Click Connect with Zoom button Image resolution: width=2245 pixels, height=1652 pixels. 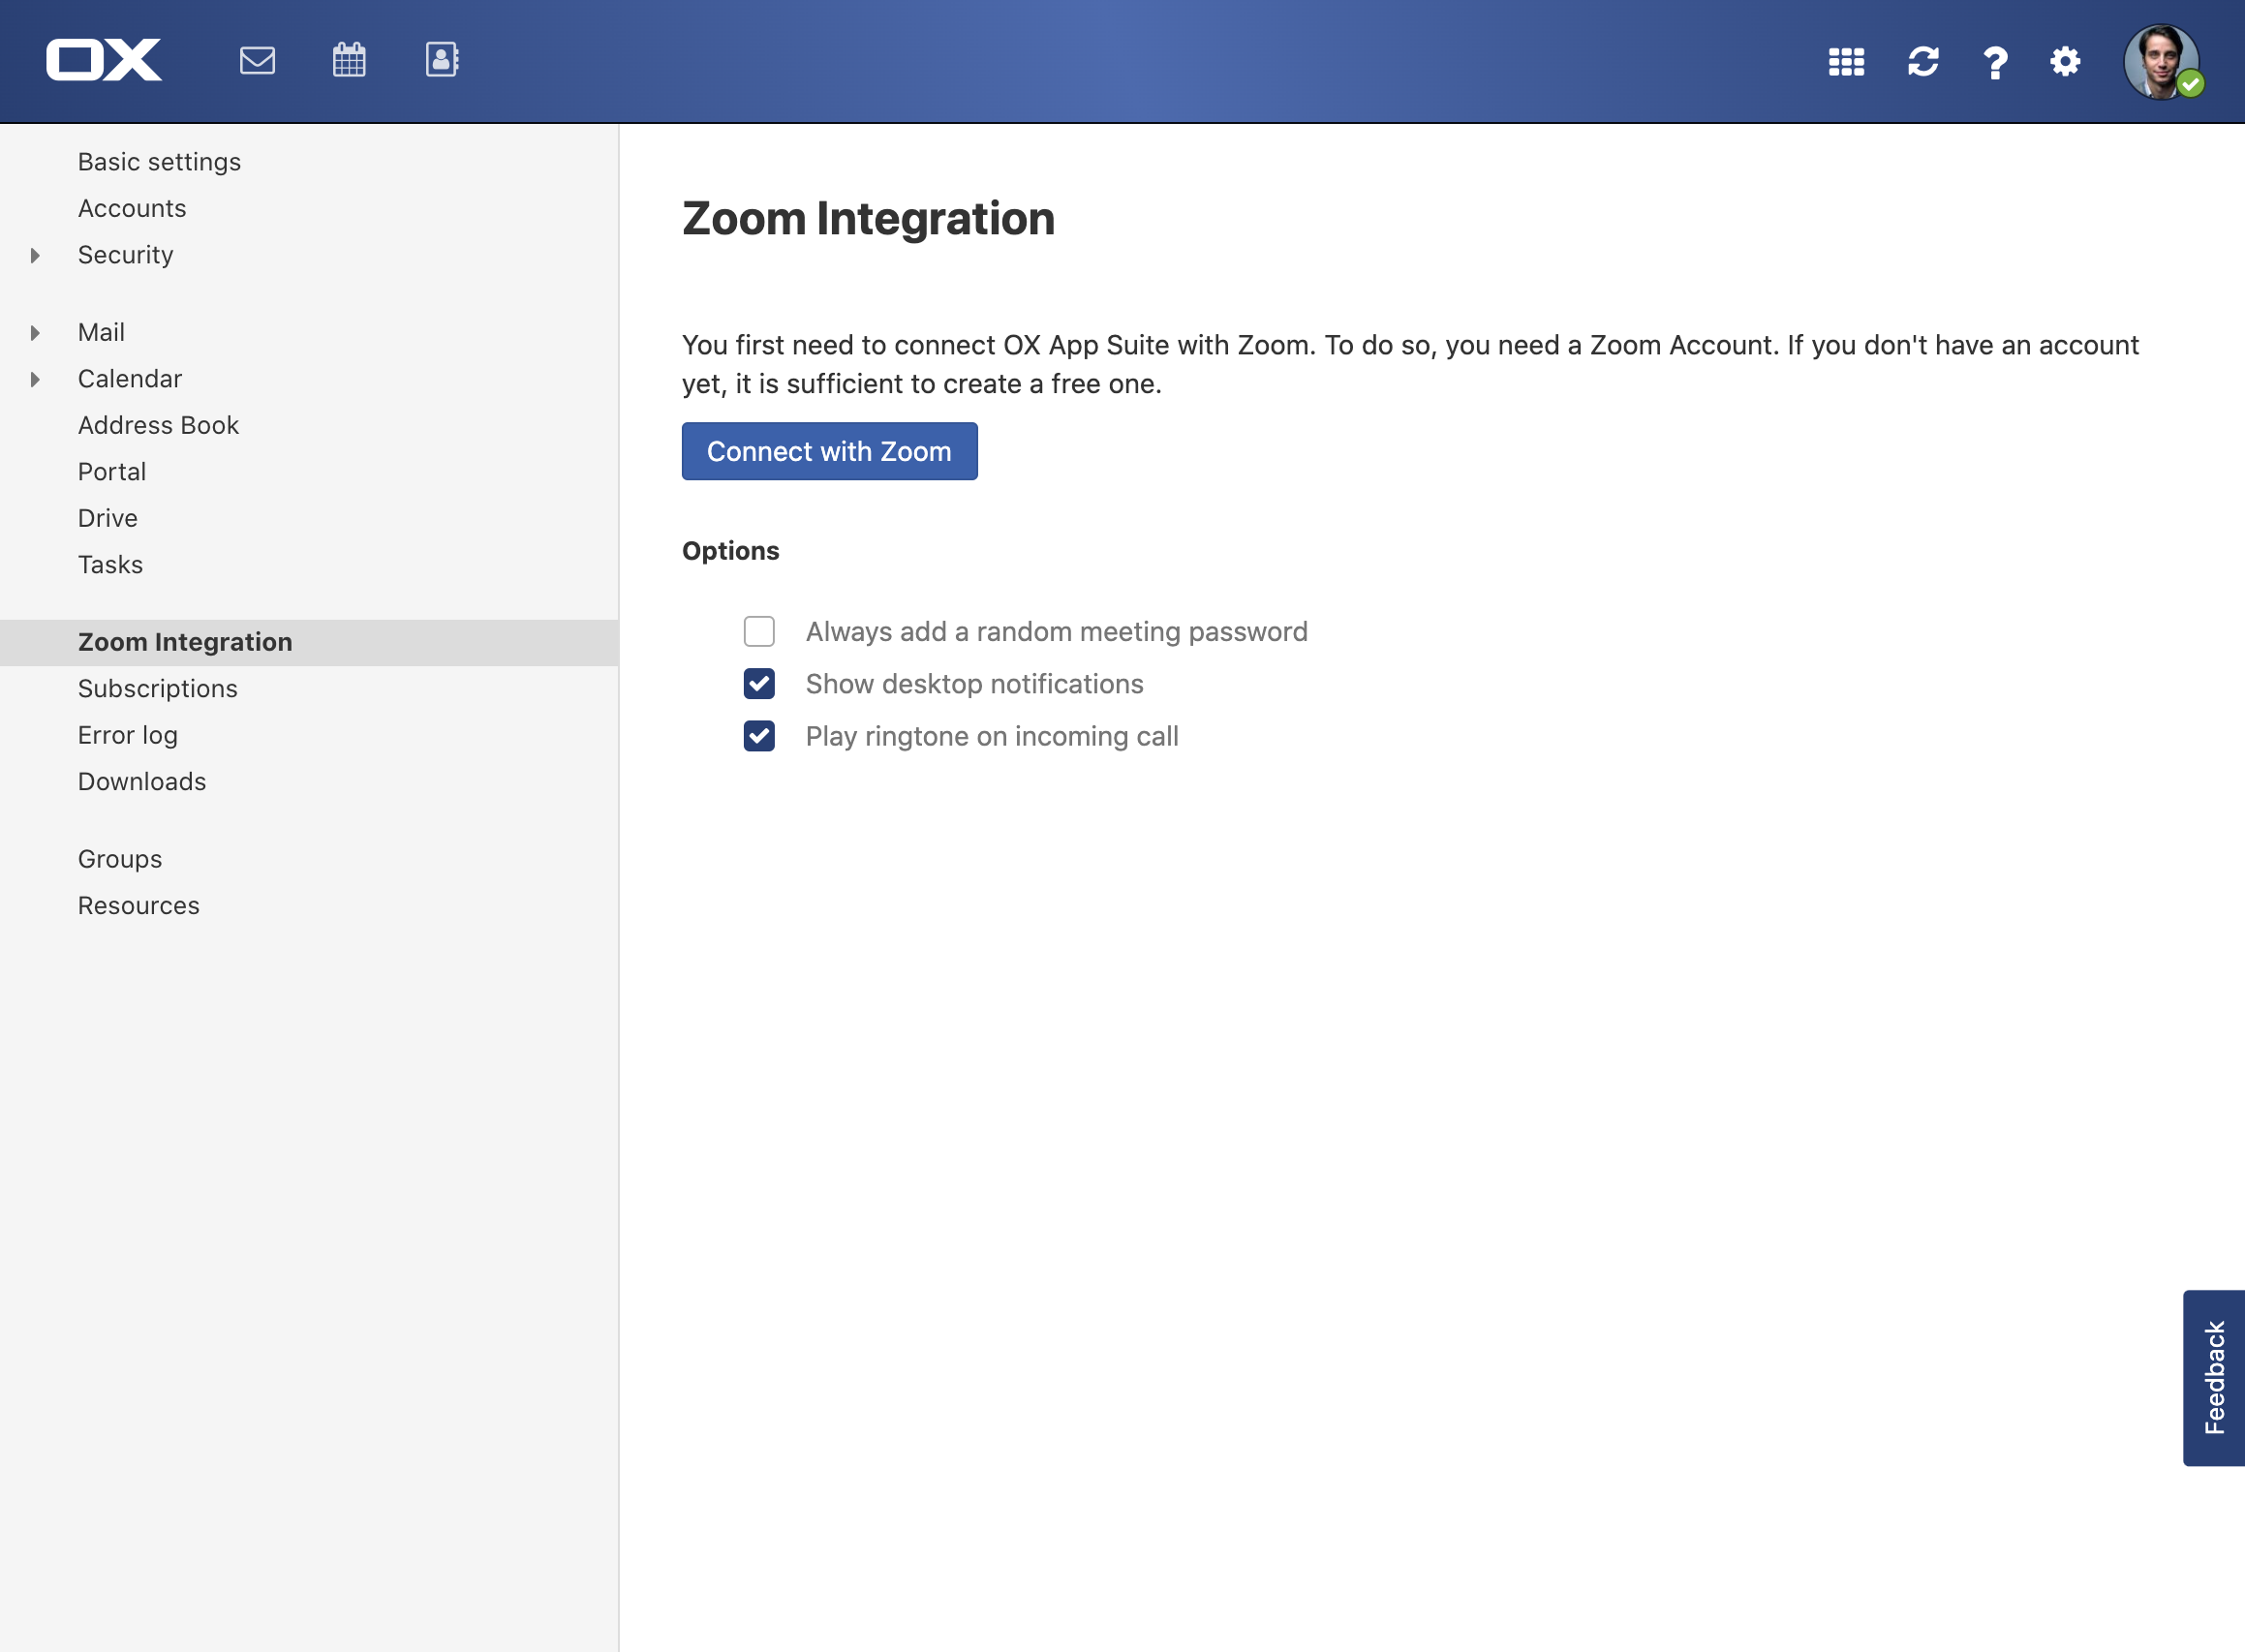[829, 452]
